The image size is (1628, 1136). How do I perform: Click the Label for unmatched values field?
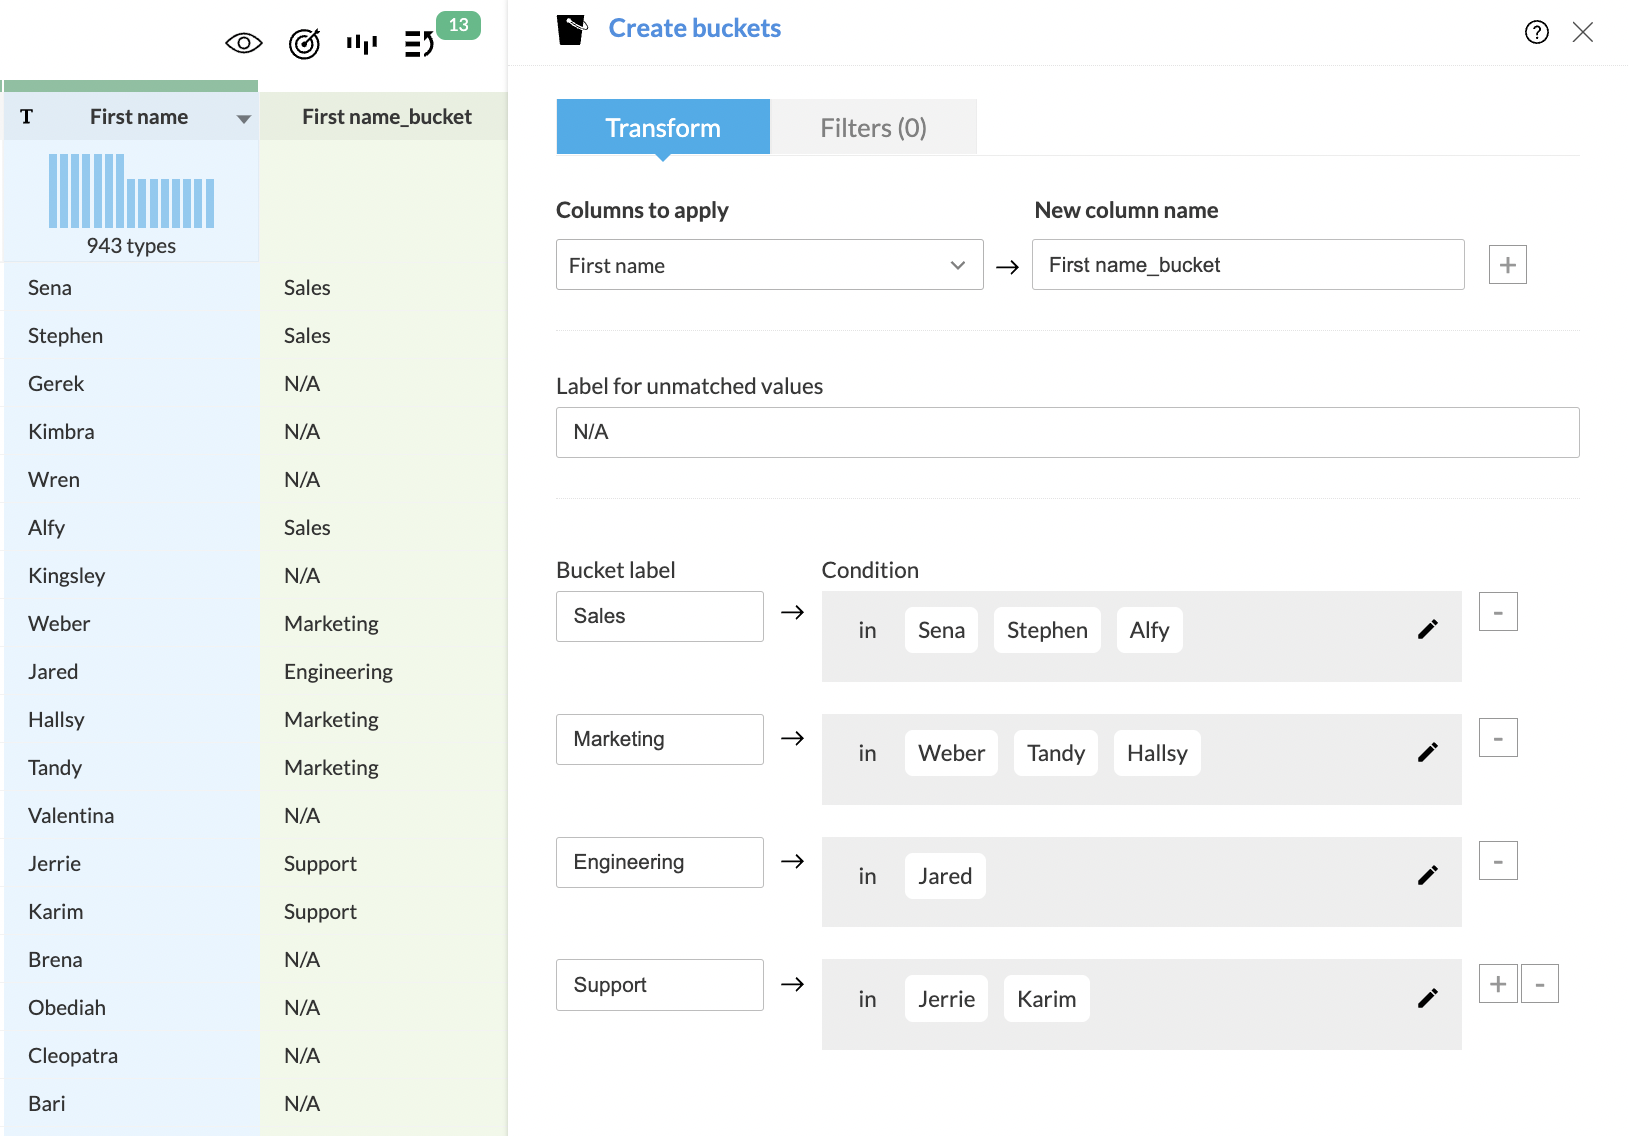point(1067,432)
